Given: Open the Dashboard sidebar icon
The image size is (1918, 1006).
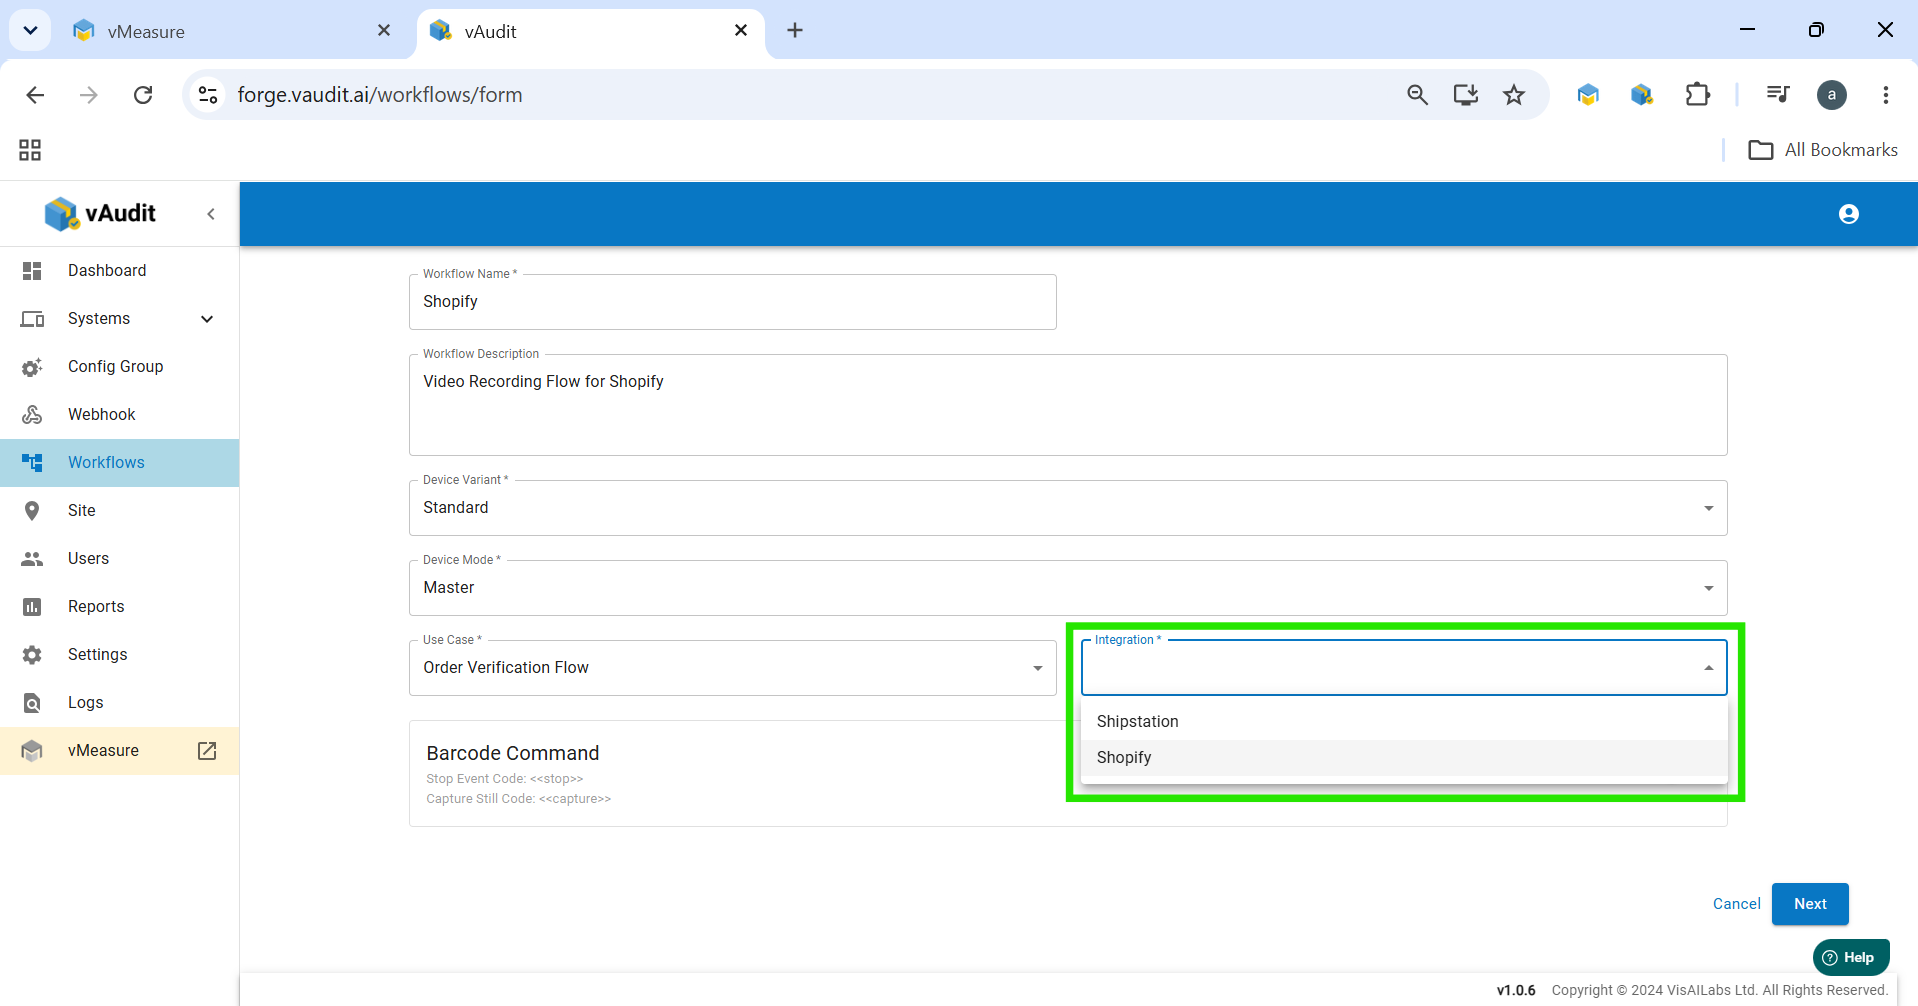Looking at the screenshot, I should pyautogui.click(x=32, y=271).
